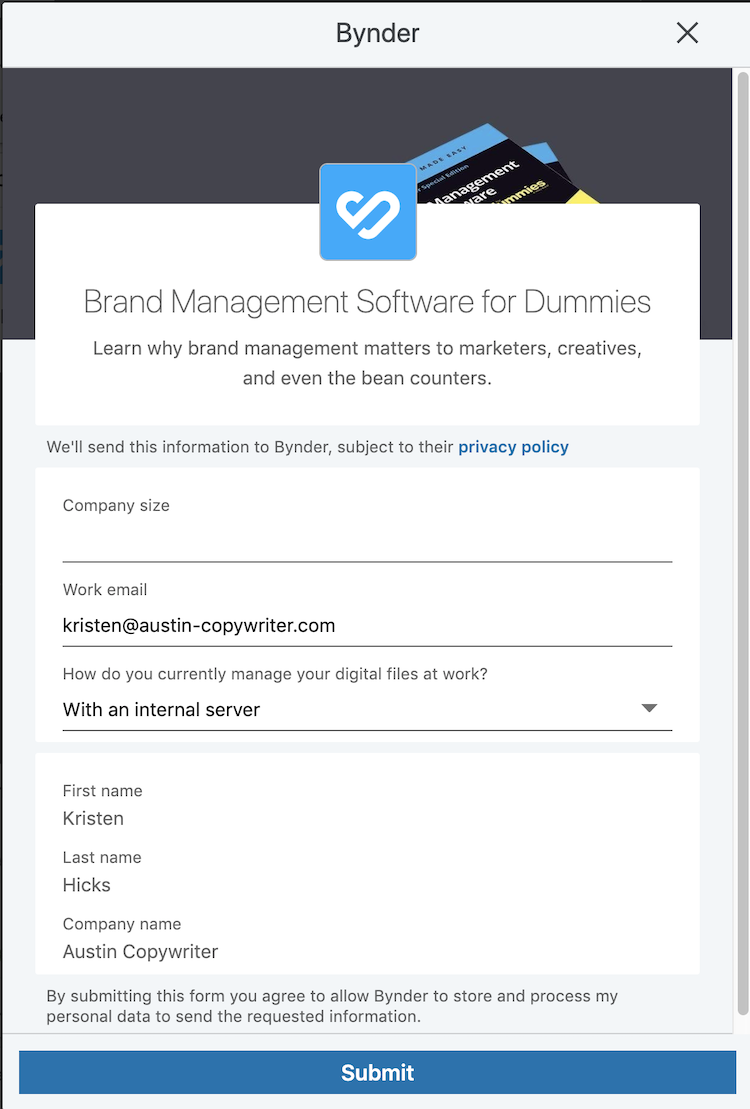Click the Bynder title in the header
750x1109 pixels.
377,33
